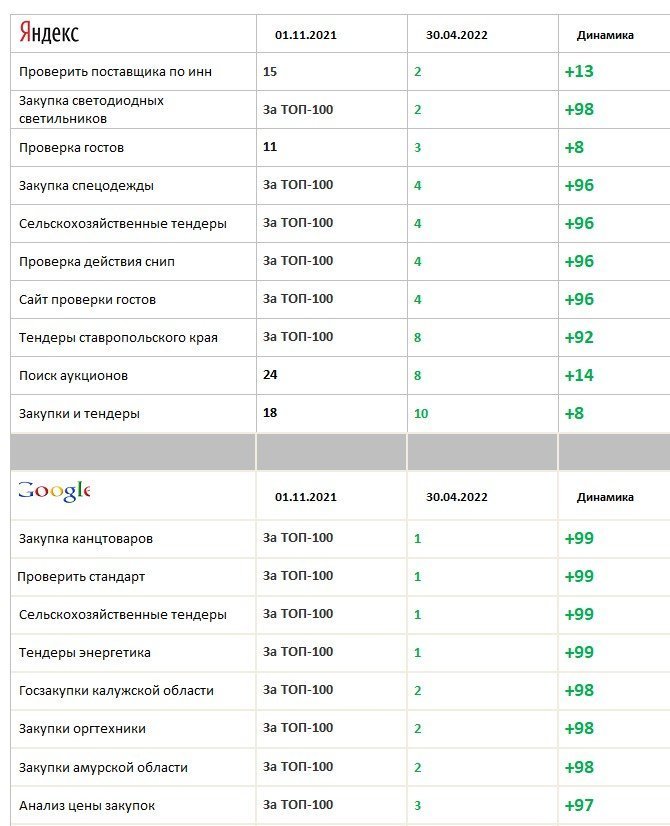Click the +97 dynamics value
Viewport: 670px width, 826px height.
click(x=578, y=805)
